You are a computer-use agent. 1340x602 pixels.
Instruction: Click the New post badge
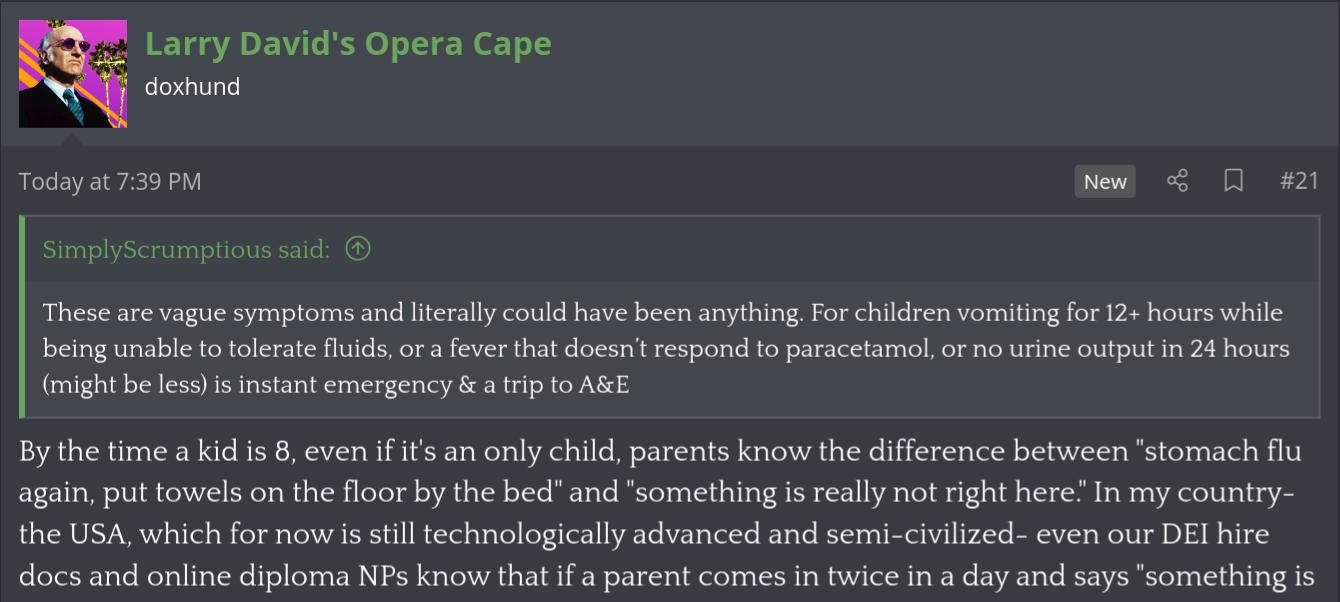[x=1104, y=181]
